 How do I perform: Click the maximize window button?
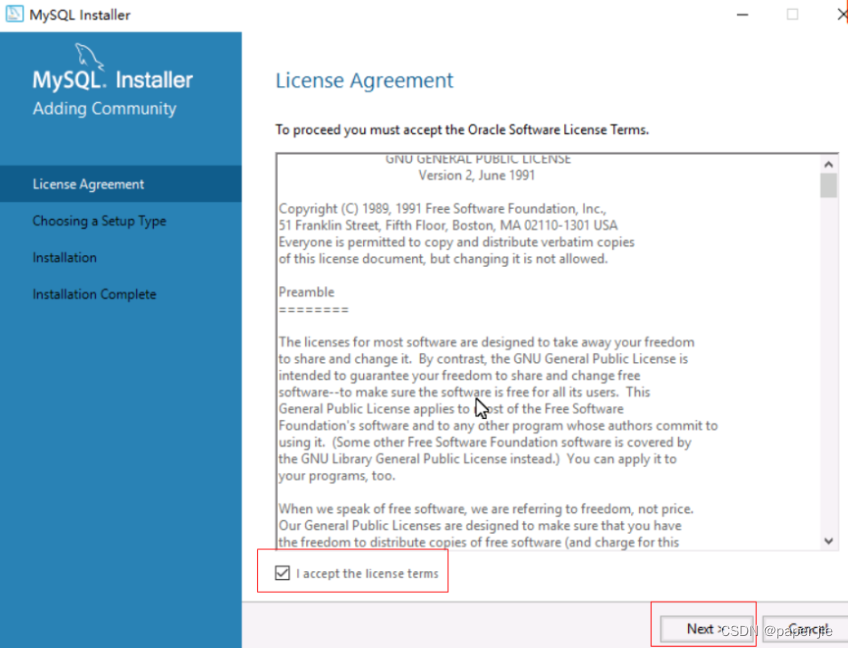click(x=792, y=15)
